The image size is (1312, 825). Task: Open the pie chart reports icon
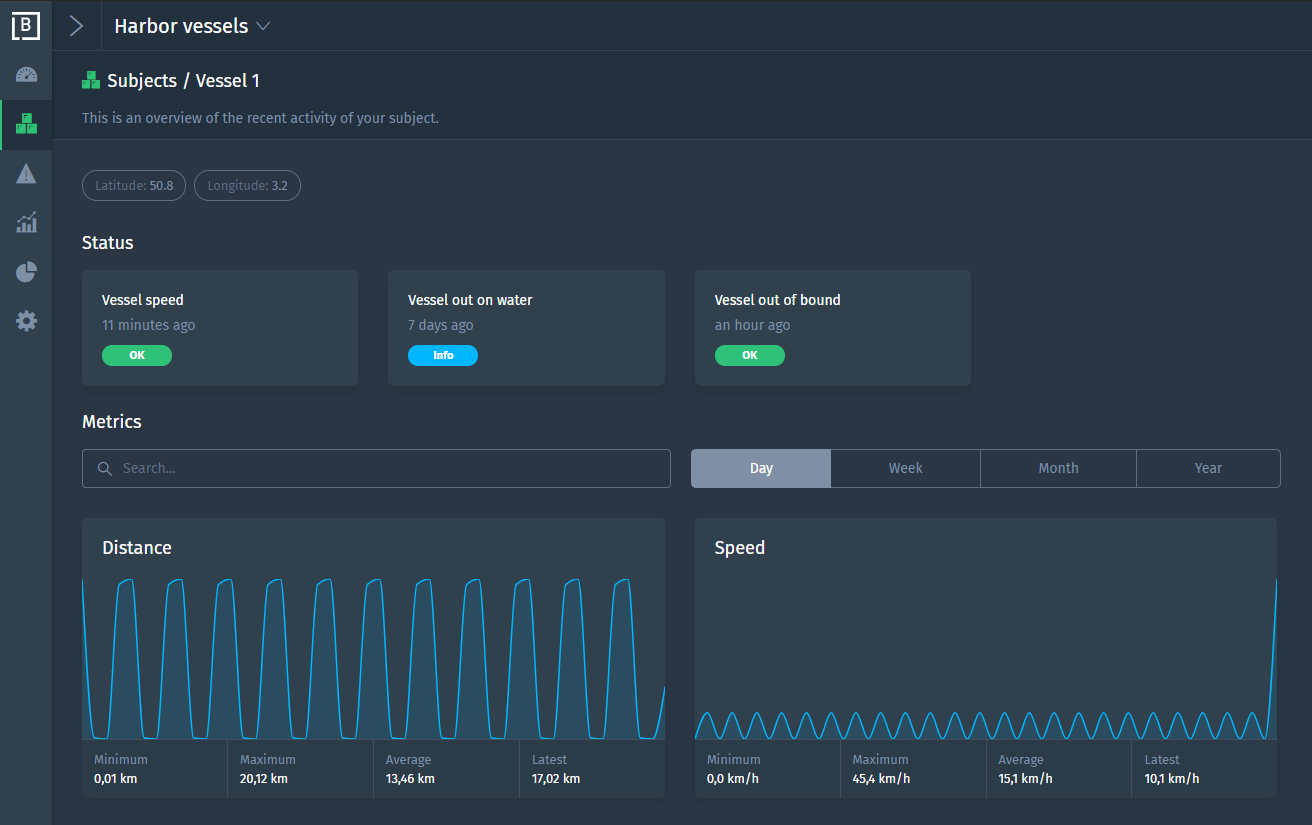[x=26, y=272]
